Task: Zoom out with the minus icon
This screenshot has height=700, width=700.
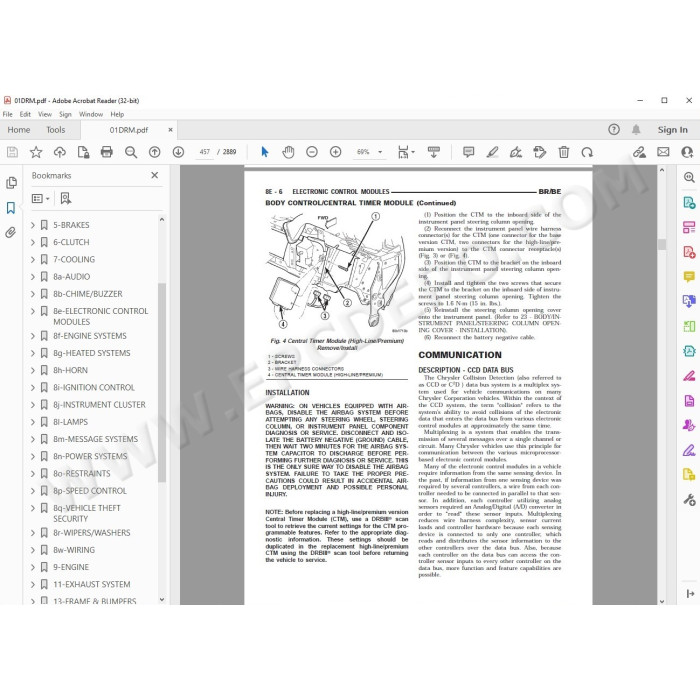Action: pyautogui.click(x=312, y=152)
